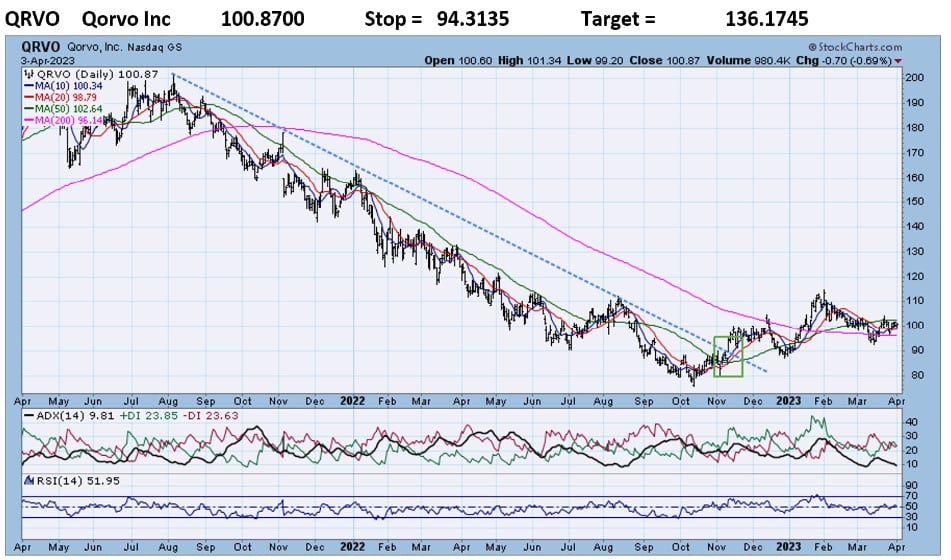Click the copyright symbol before StockCharts.com
951x560 pixels.
point(811,47)
